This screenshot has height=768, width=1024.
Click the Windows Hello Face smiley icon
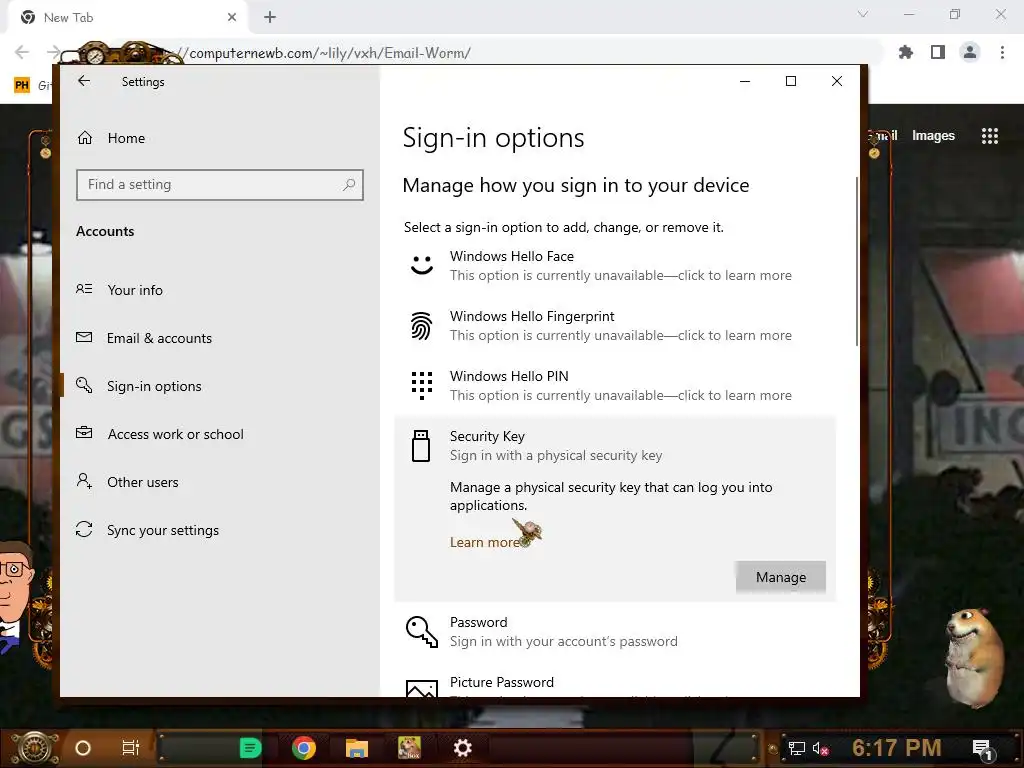click(x=422, y=264)
